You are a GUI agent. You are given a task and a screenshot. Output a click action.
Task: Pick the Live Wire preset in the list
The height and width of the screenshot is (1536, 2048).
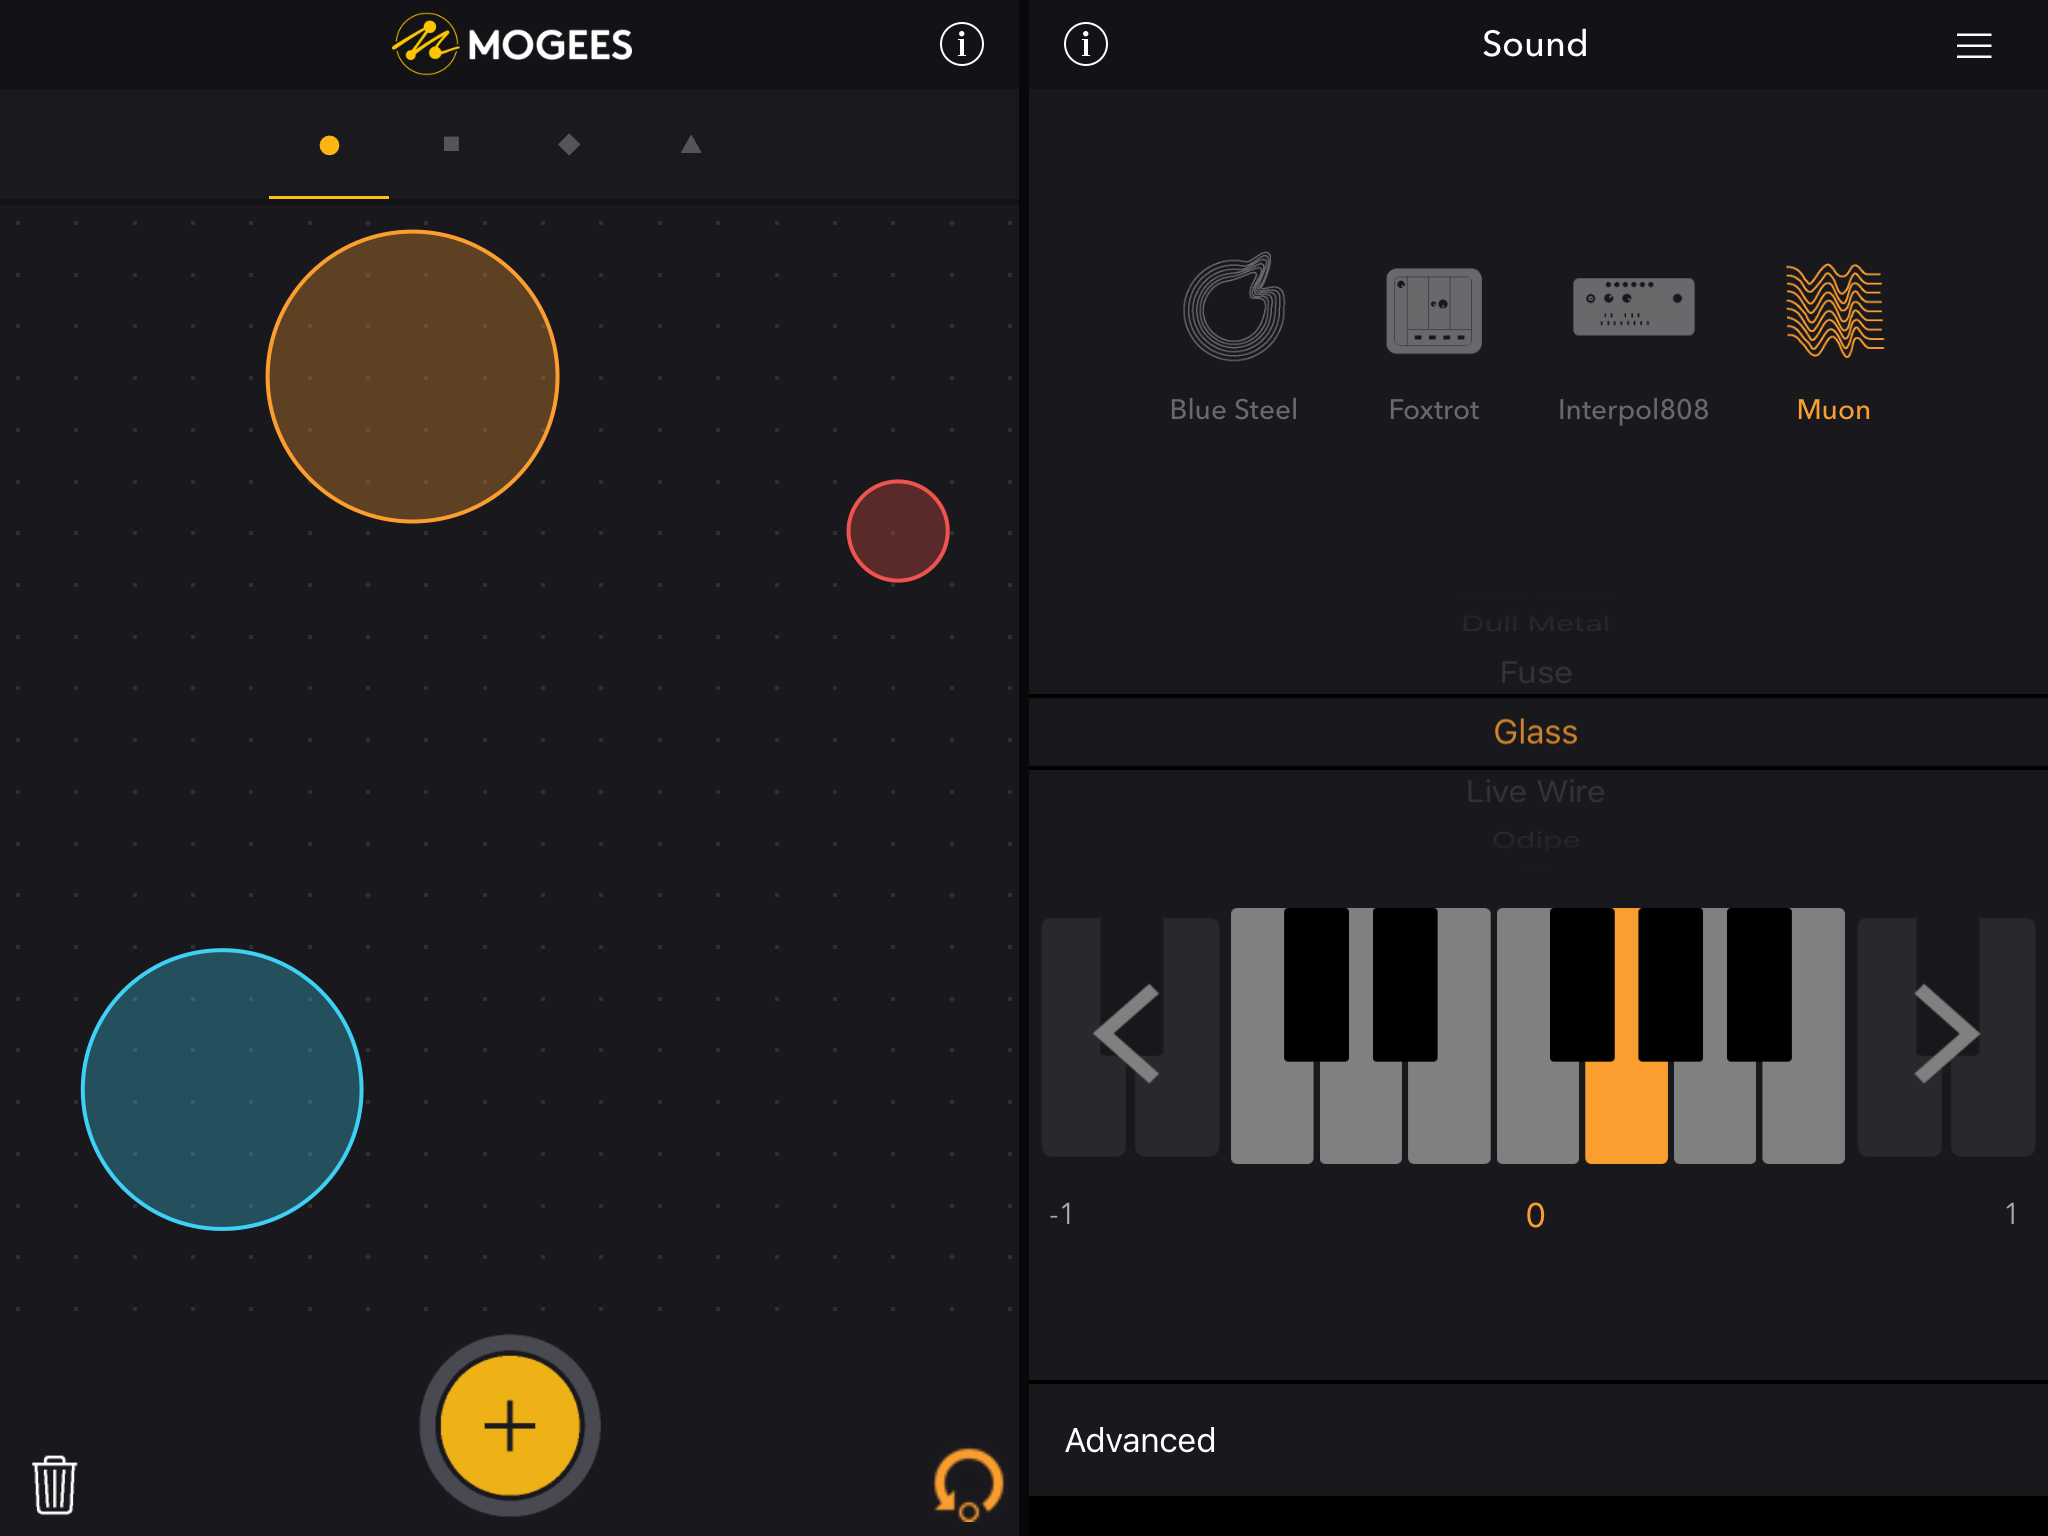coord(1536,791)
